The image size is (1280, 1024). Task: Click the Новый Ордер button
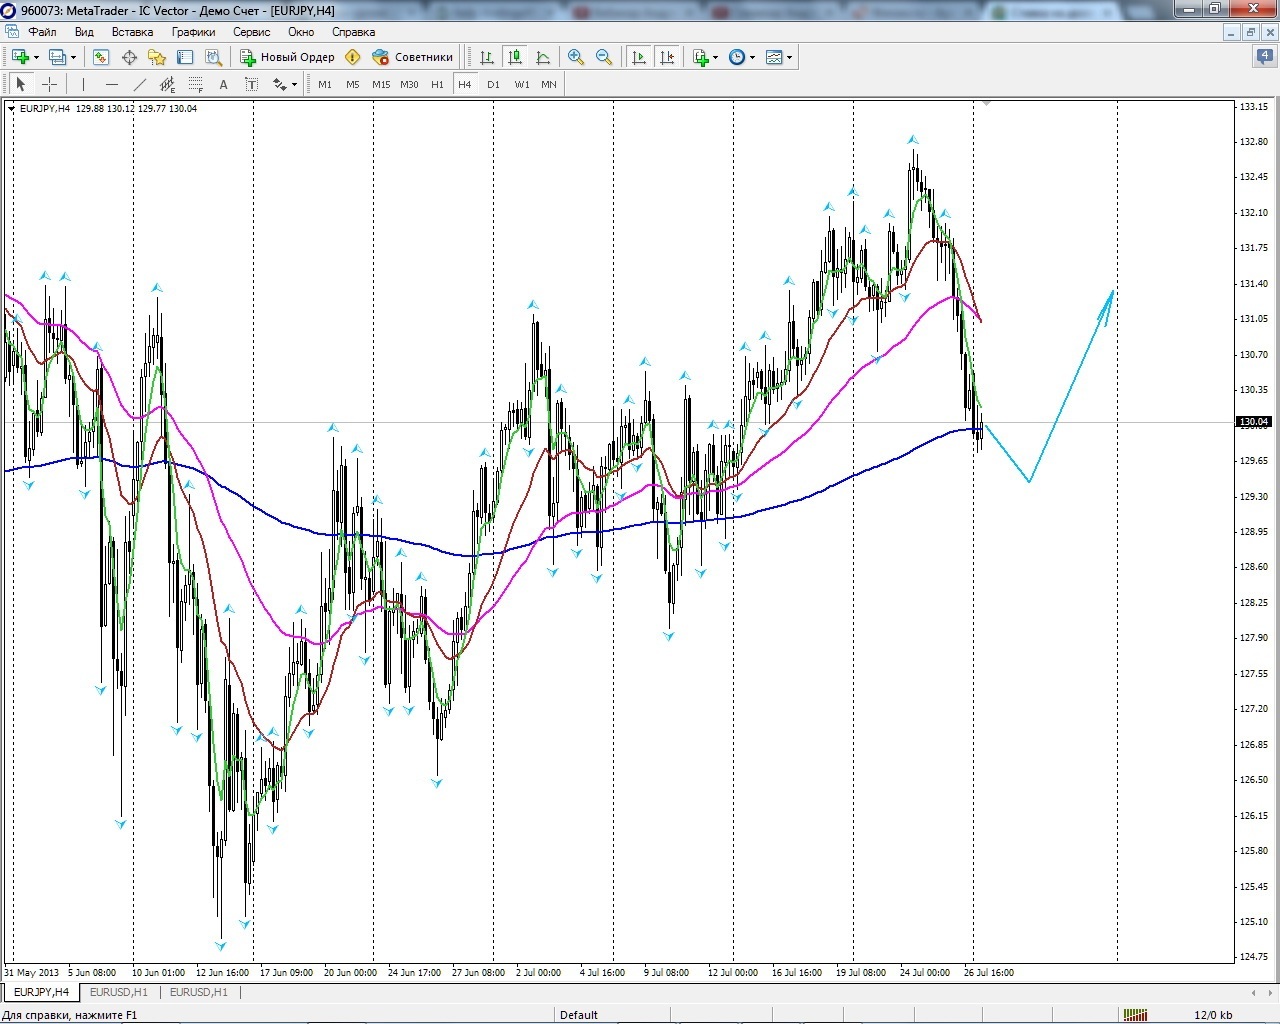click(287, 57)
